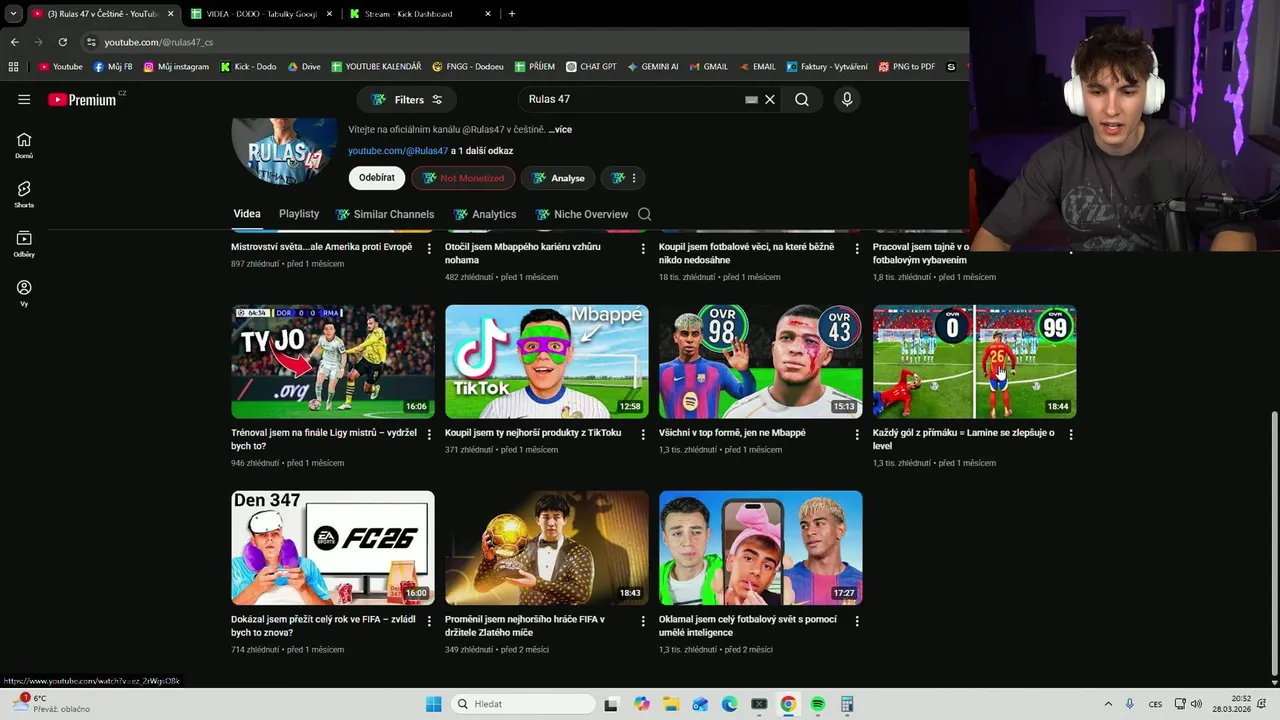This screenshot has width=1280, height=720.
Task: Open options menu for 'Všichni v top formě'
Action: [857, 434]
